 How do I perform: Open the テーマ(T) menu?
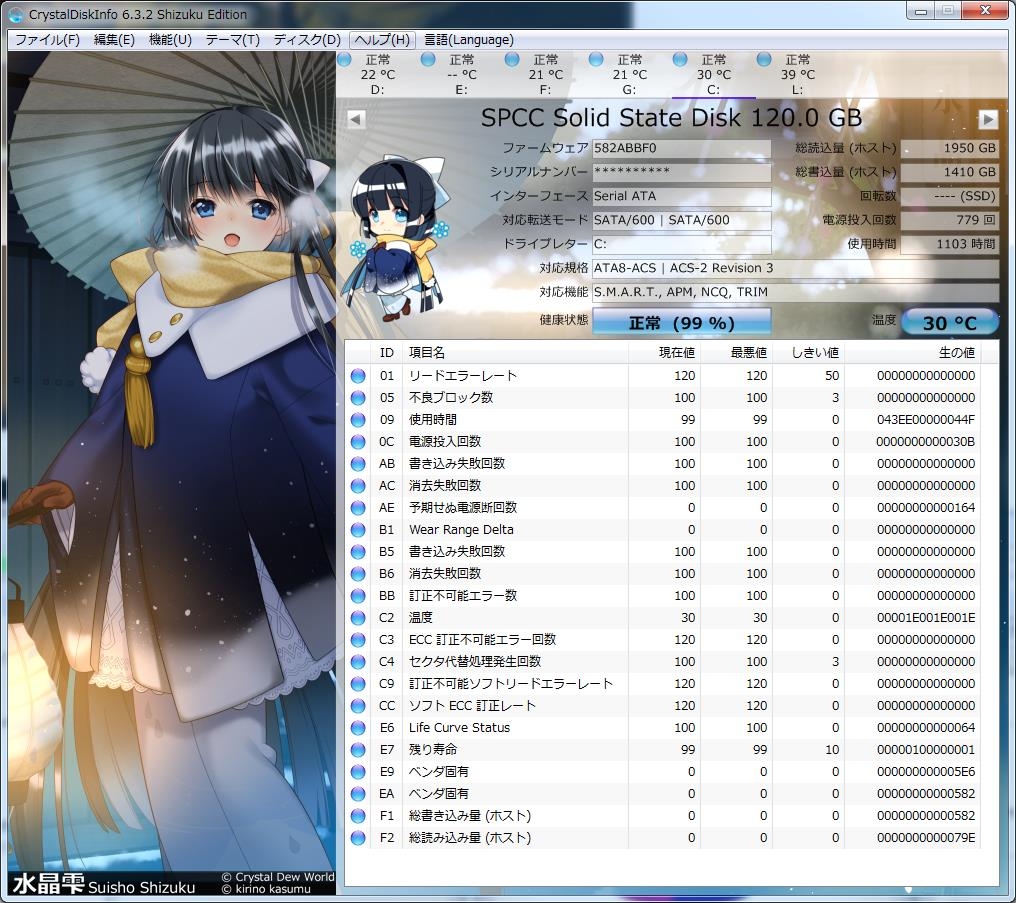(x=232, y=40)
